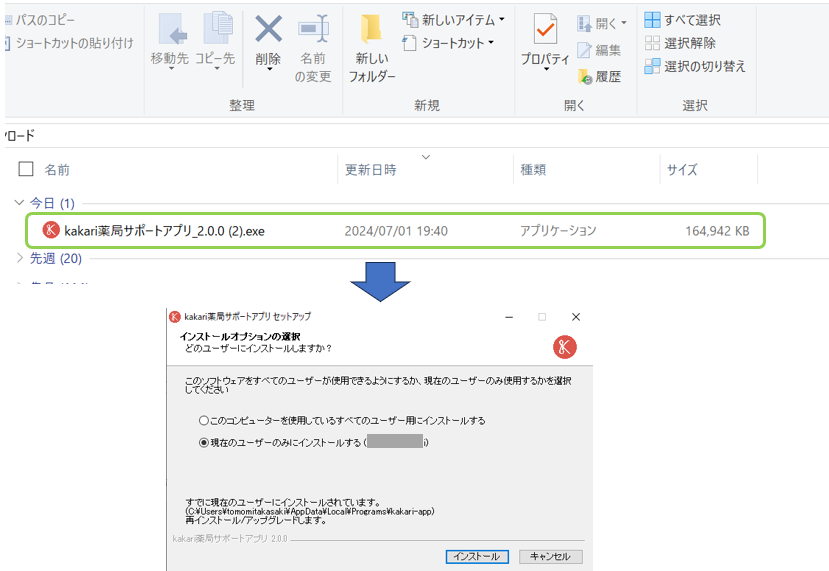The width and height of the screenshot is (829, 571).
Task: Close the kakari setup dialog
Action: click(576, 317)
